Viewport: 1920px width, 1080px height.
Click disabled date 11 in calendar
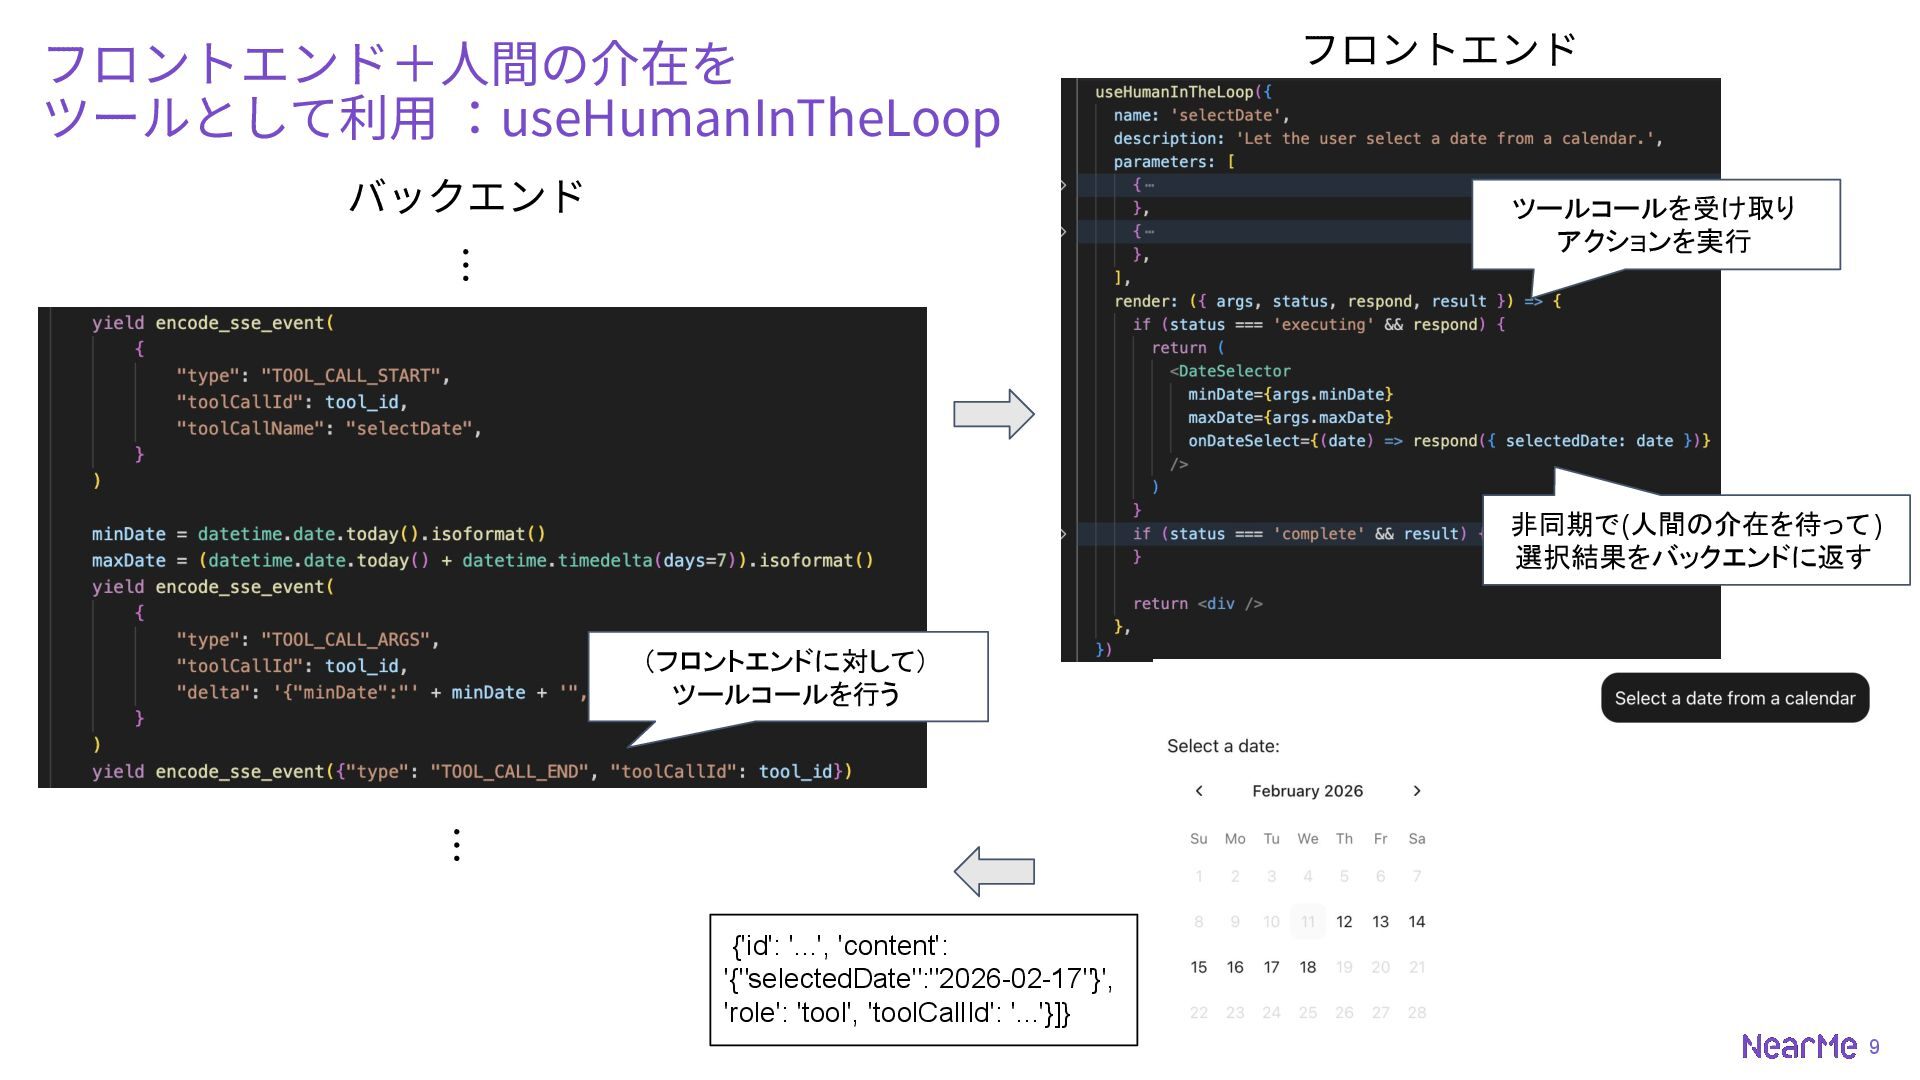1307,922
